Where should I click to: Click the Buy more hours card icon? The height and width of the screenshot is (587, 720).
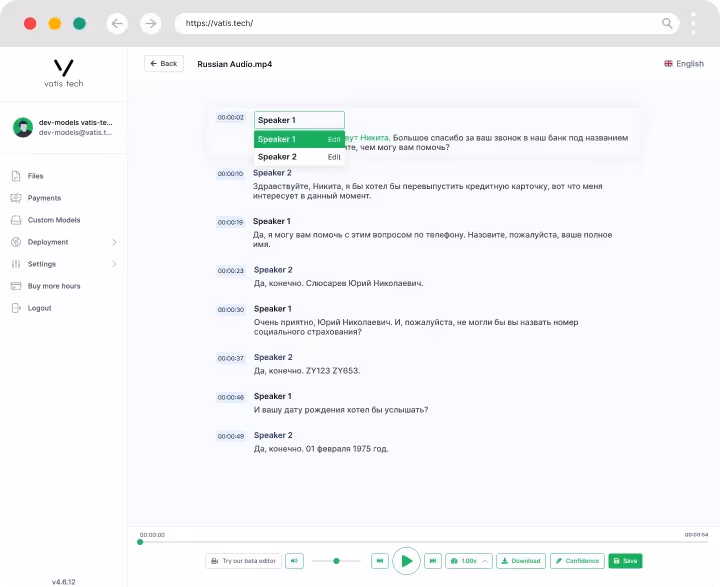tap(16, 286)
